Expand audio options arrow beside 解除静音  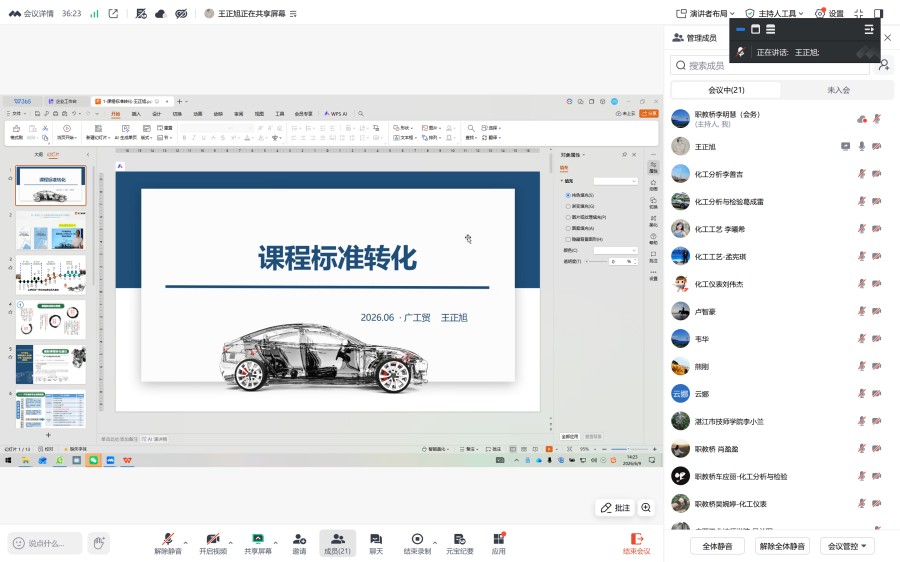185,542
